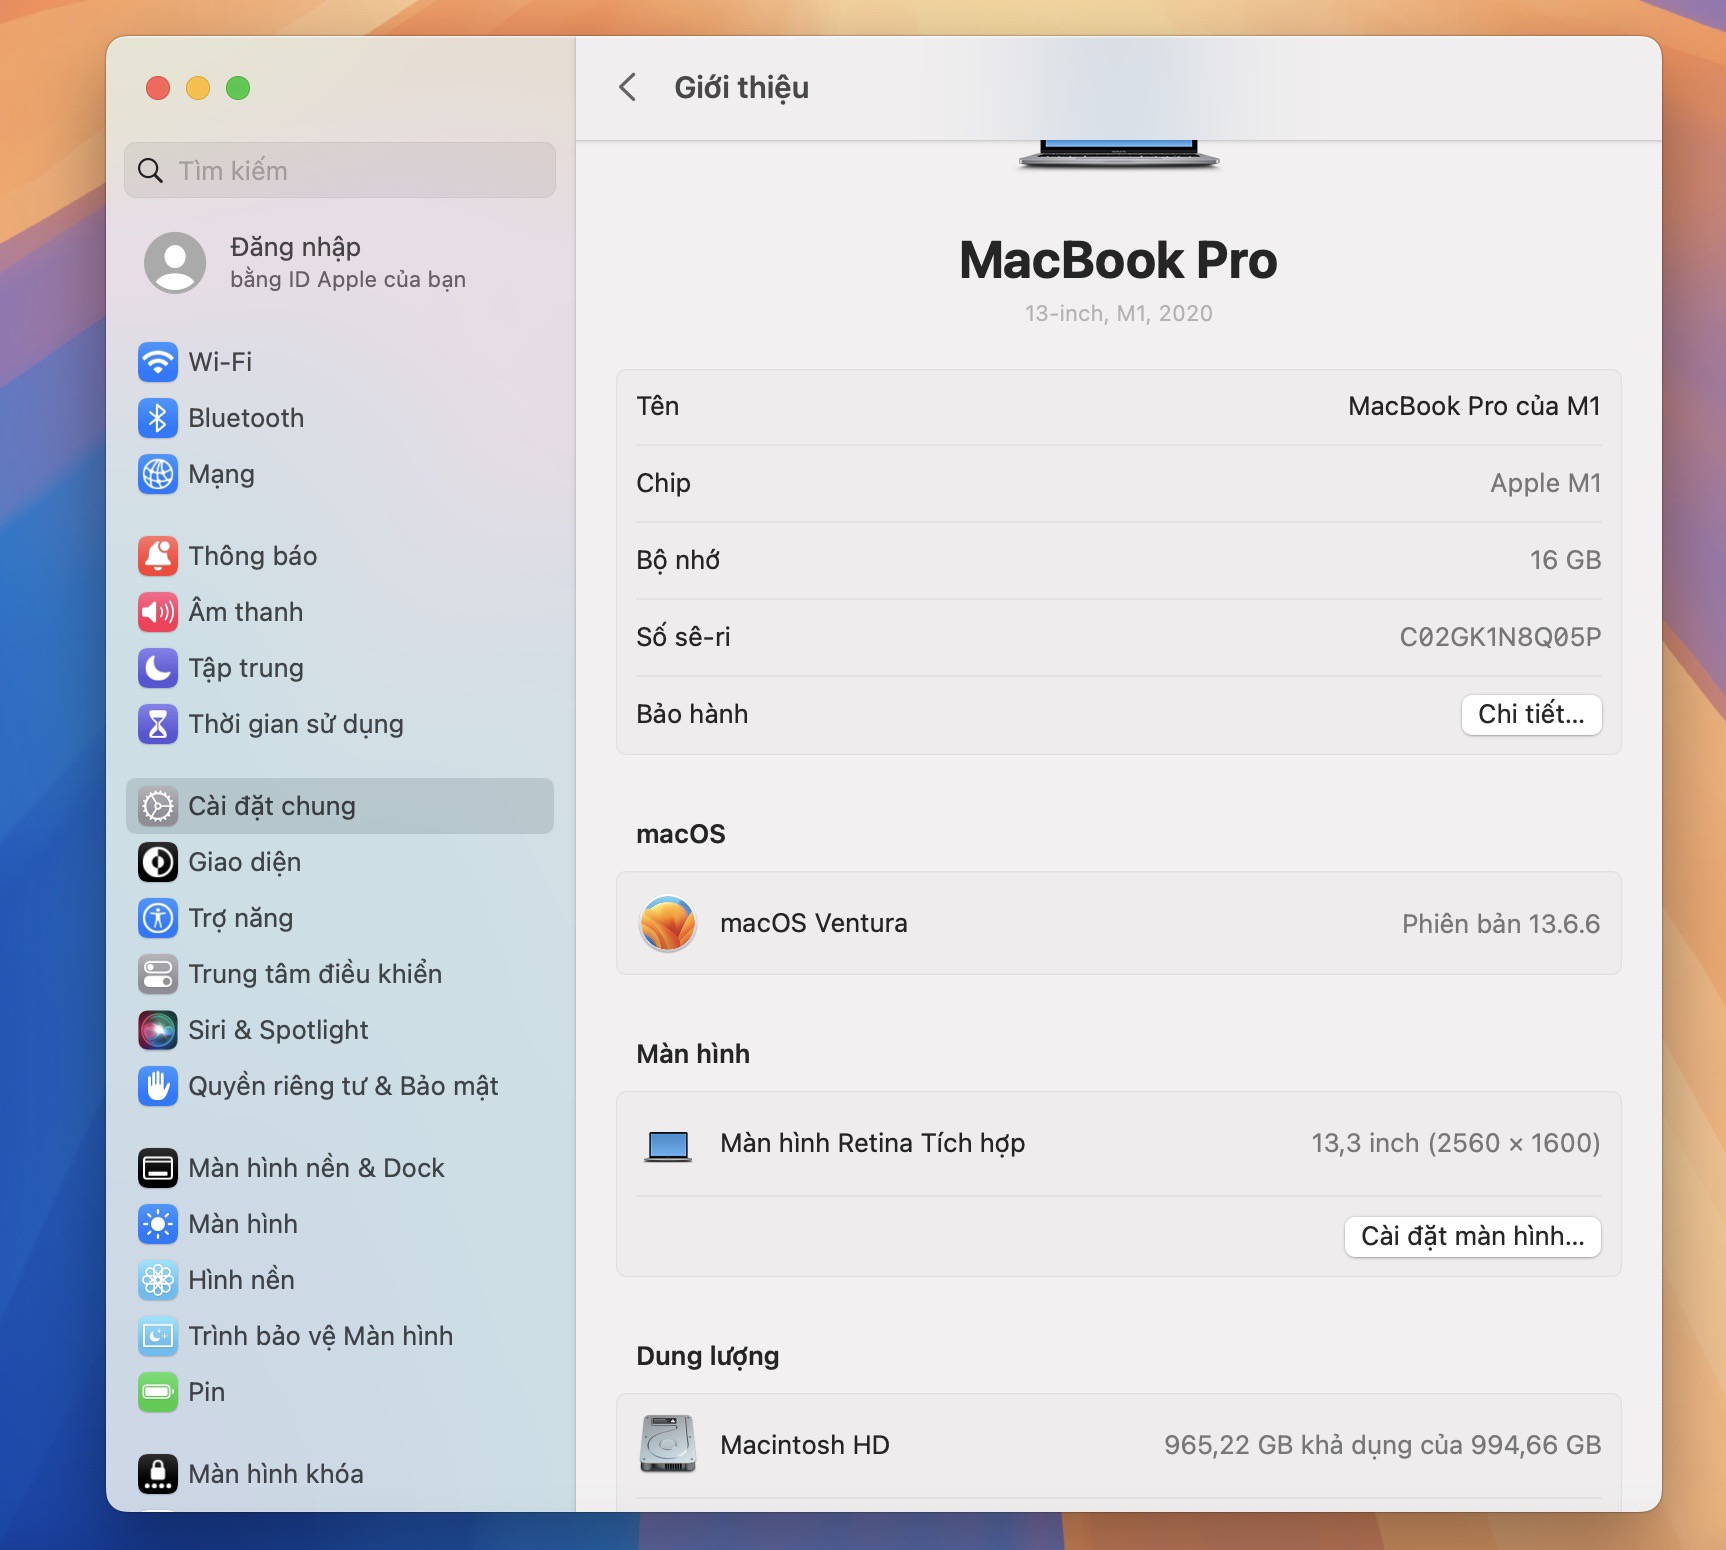Select Pin sidebar label

point(207,1392)
